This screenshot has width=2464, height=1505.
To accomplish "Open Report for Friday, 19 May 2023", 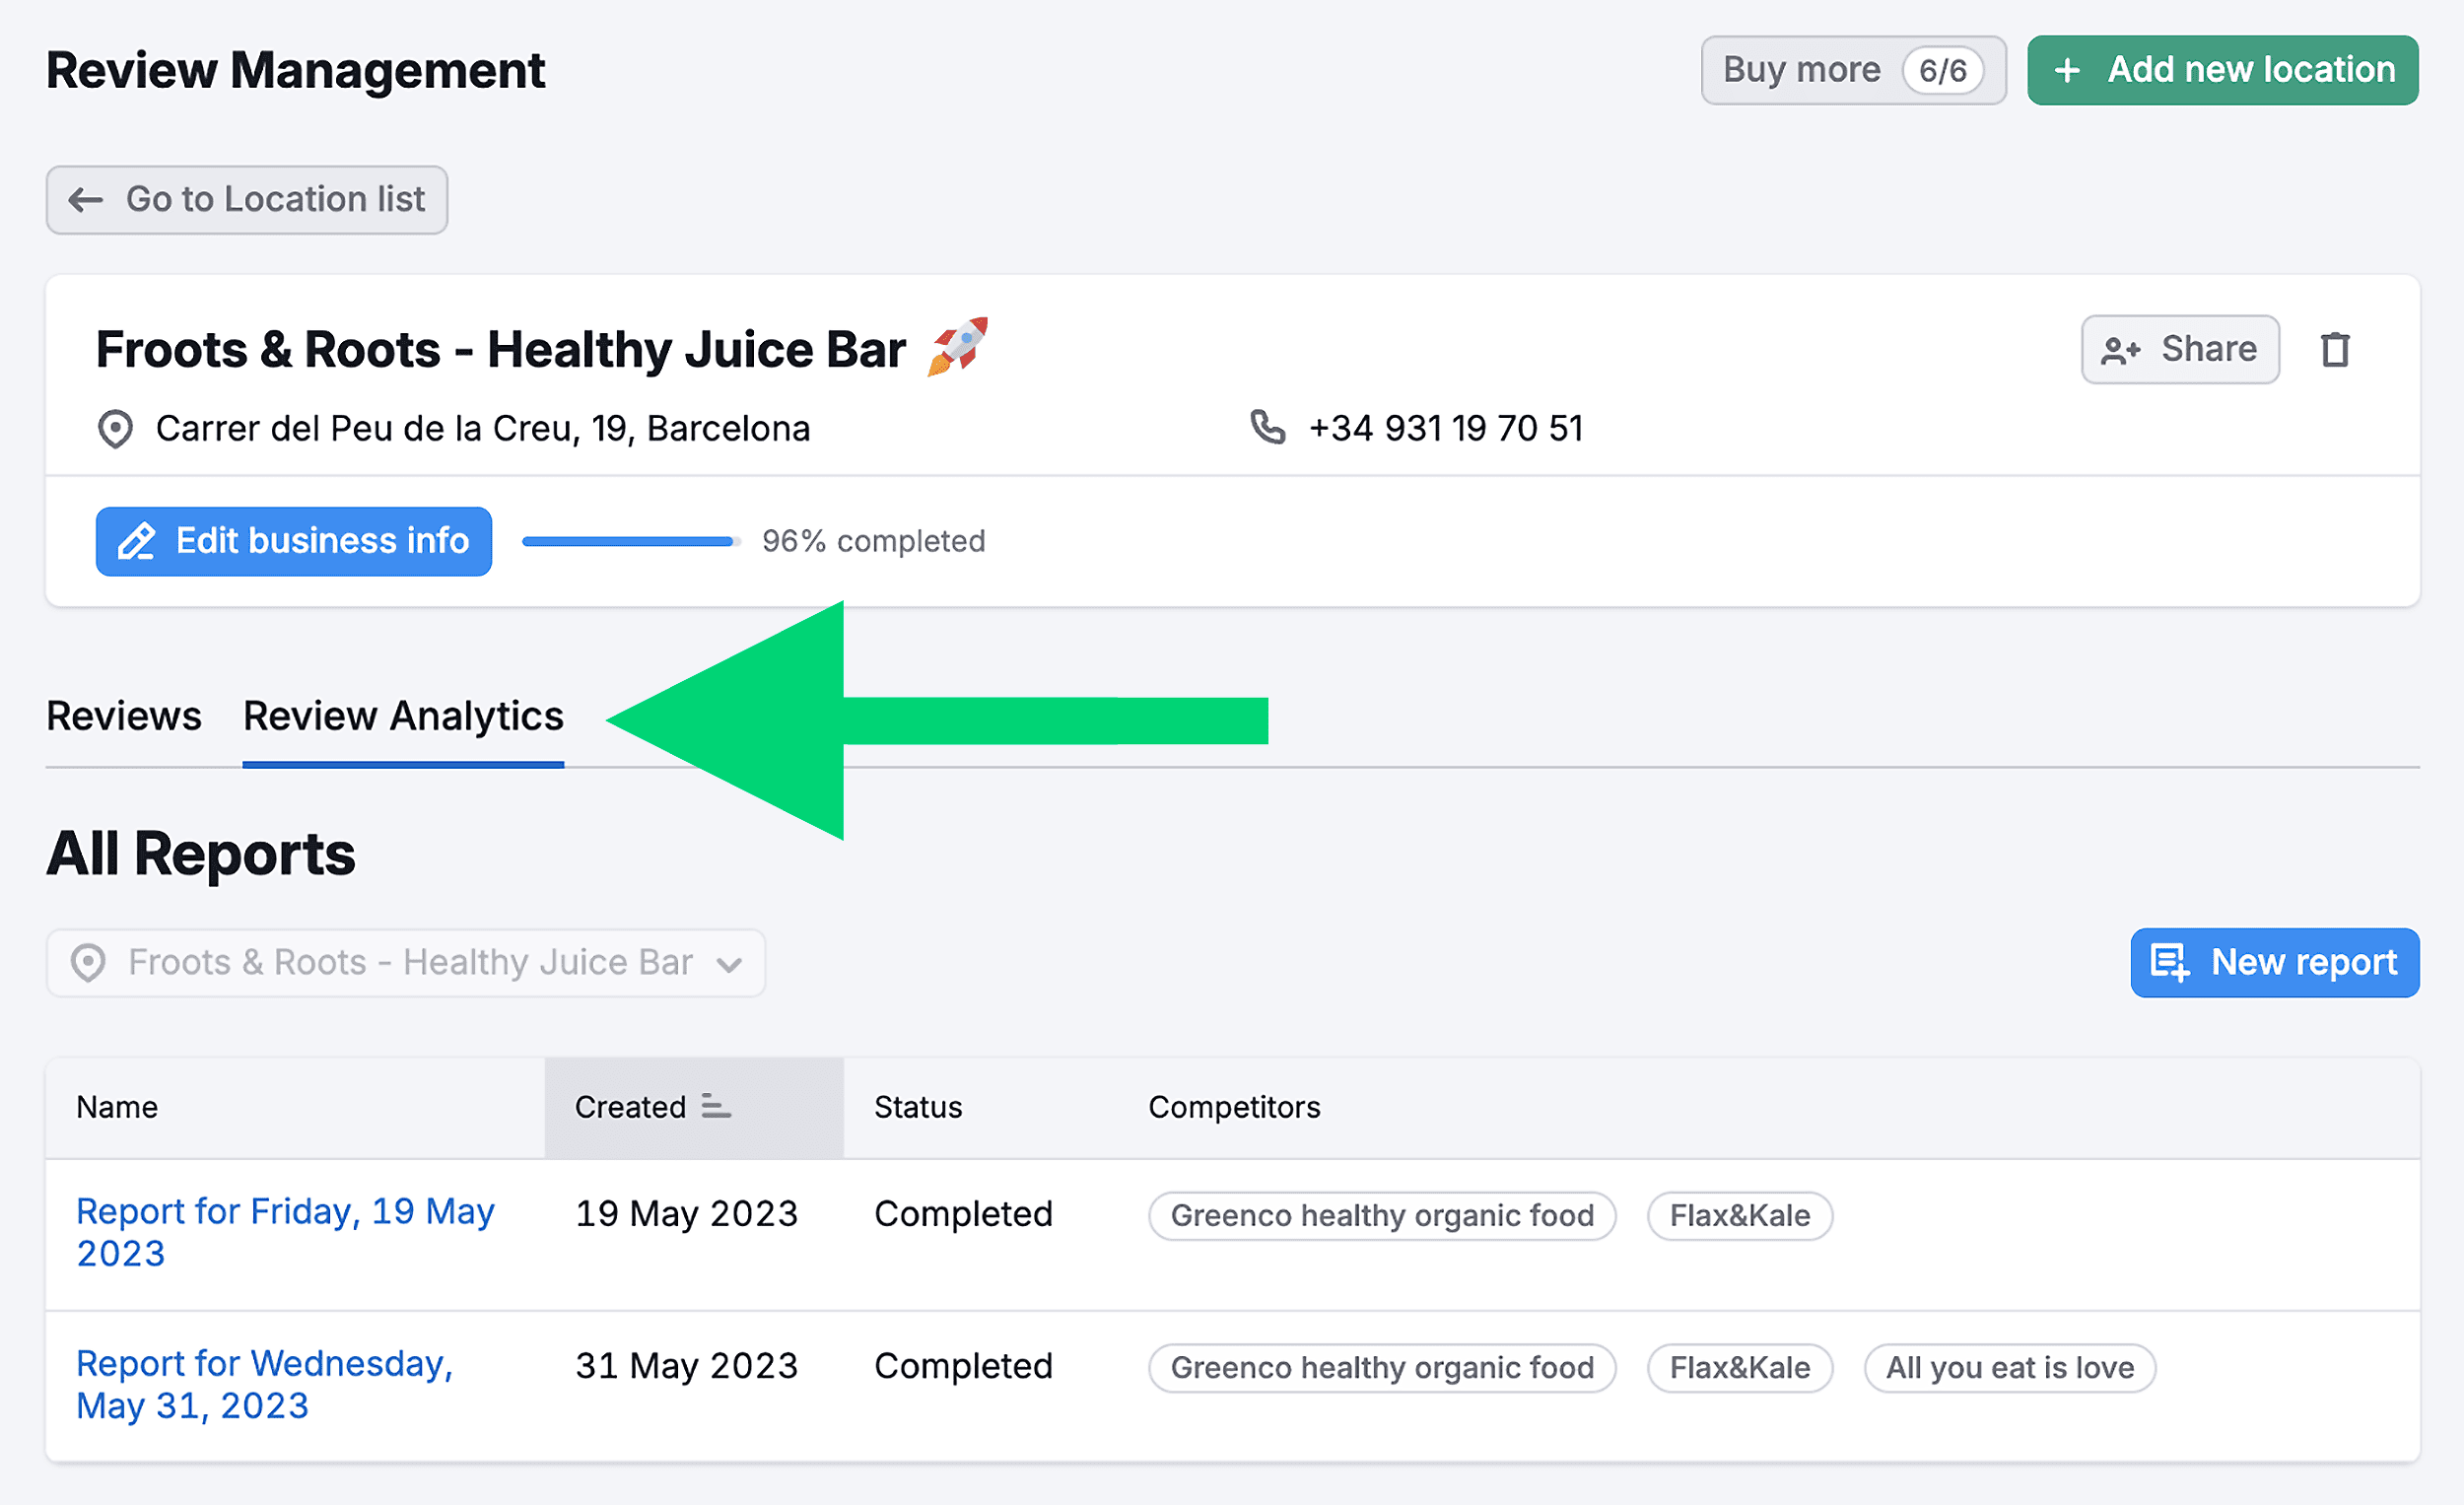I will [285, 1232].
